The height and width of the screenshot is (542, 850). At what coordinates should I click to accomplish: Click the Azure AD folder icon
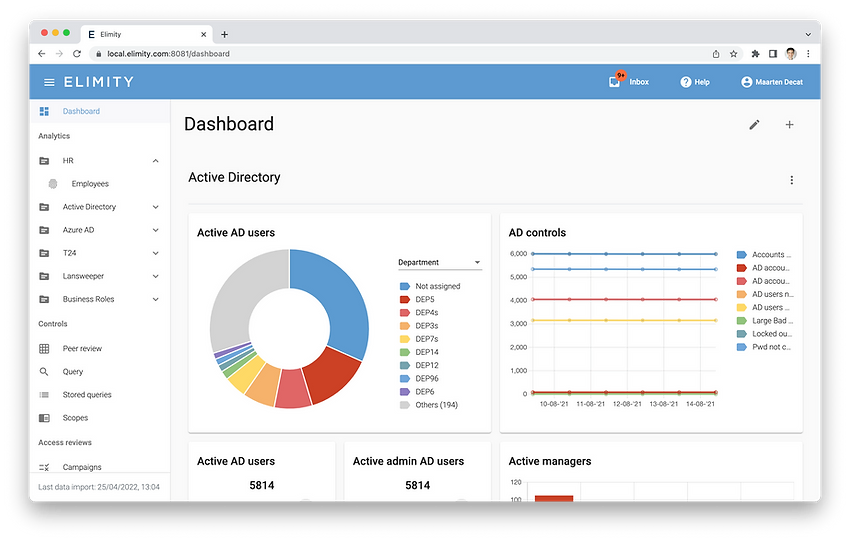[44, 230]
